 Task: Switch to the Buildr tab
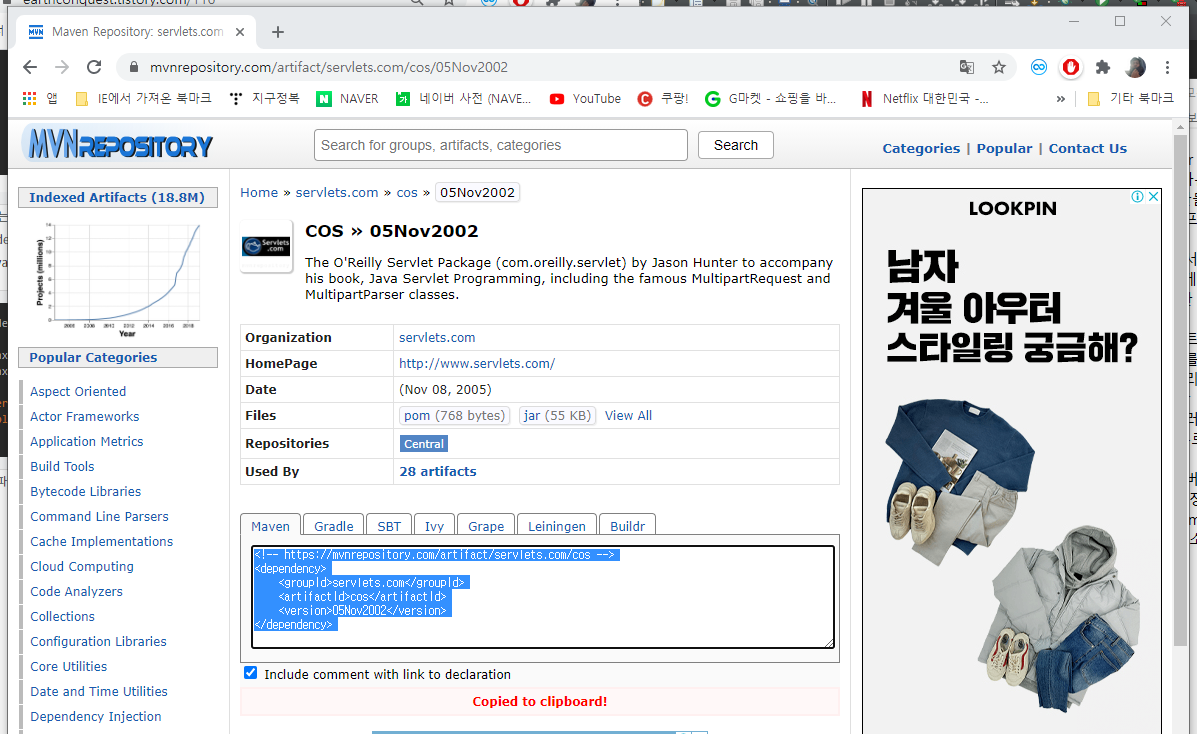click(x=628, y=525)
